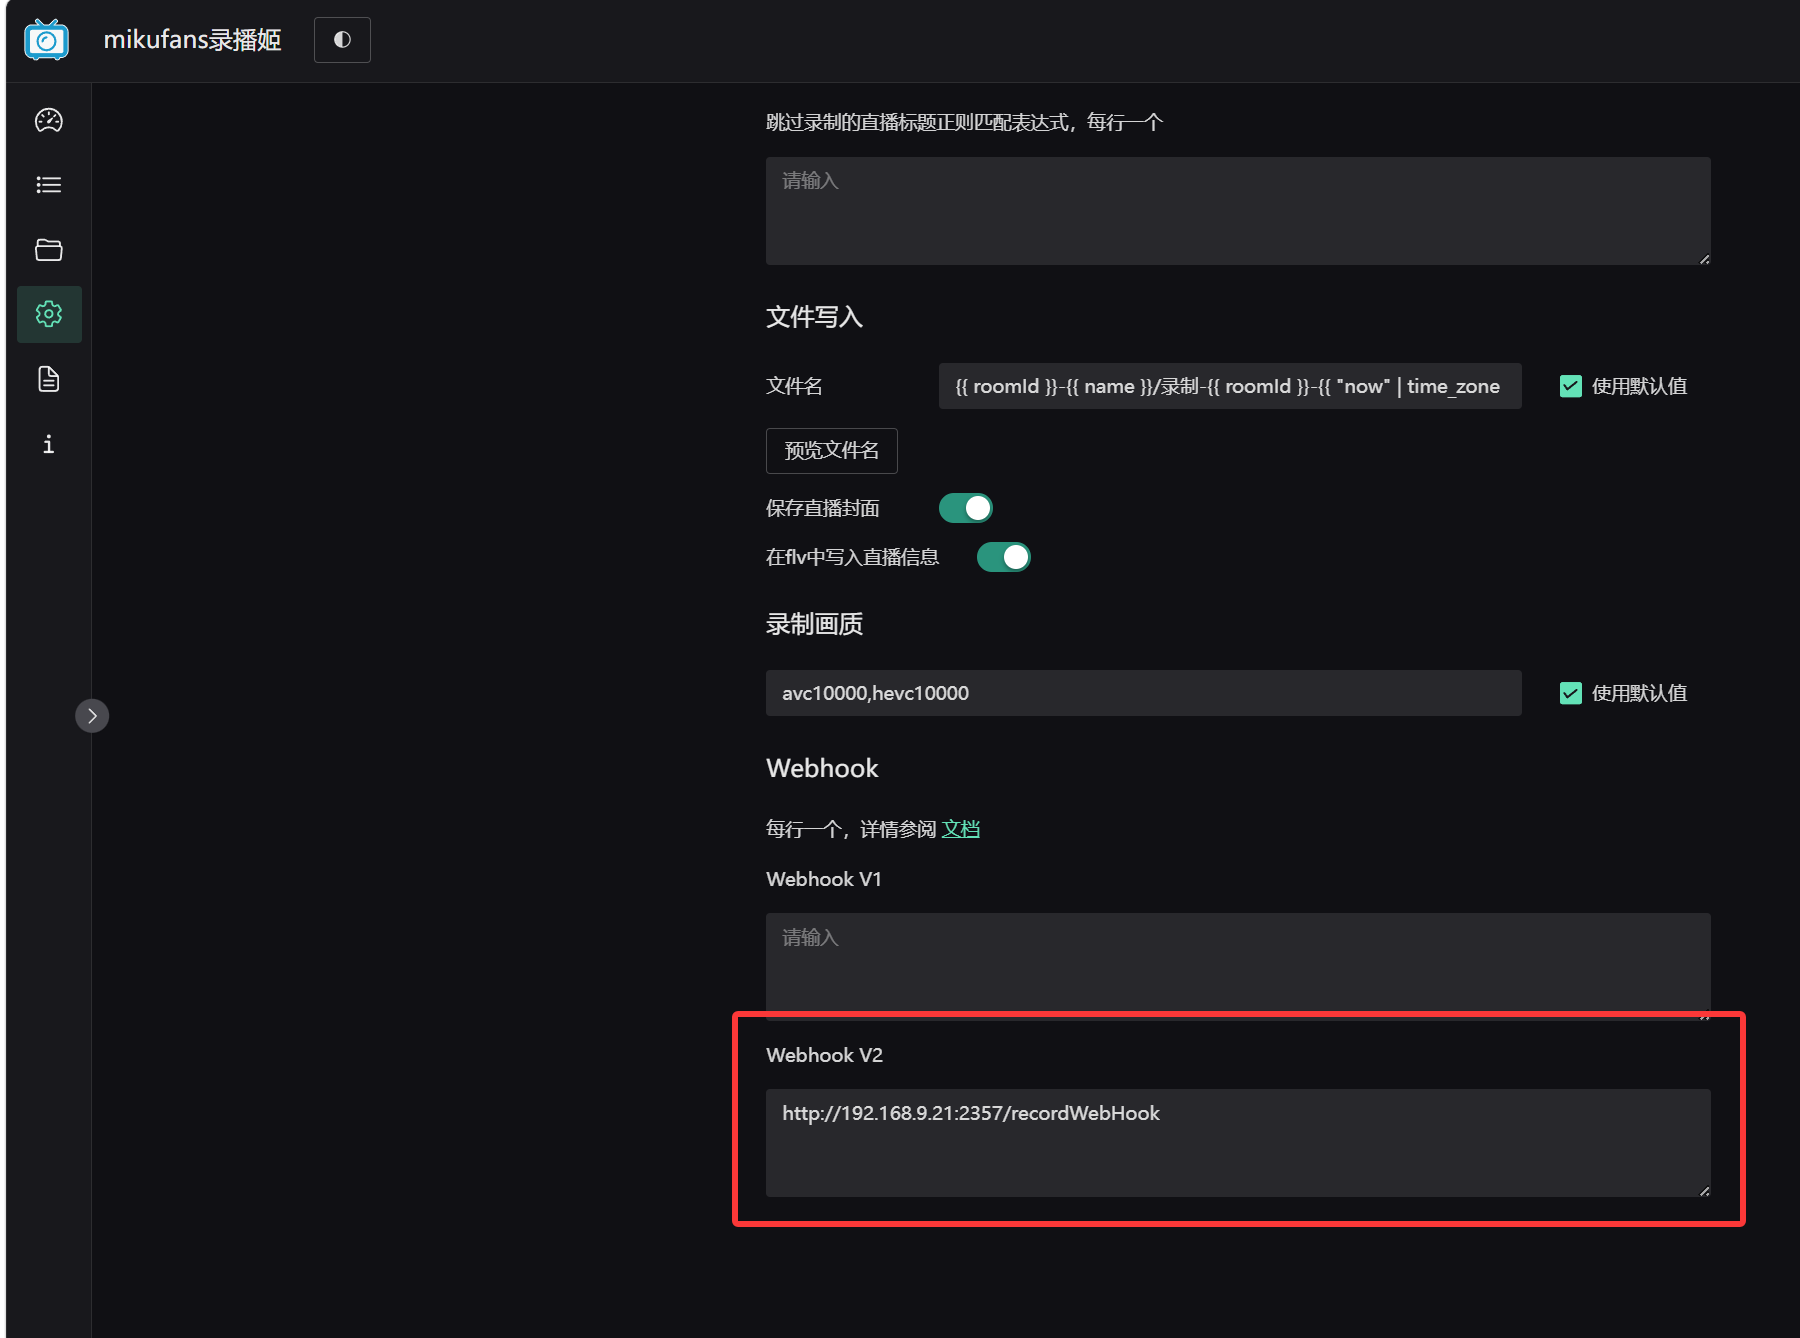
Task: Select the settings gear icon in sidebar
Action: pos(49,314)
